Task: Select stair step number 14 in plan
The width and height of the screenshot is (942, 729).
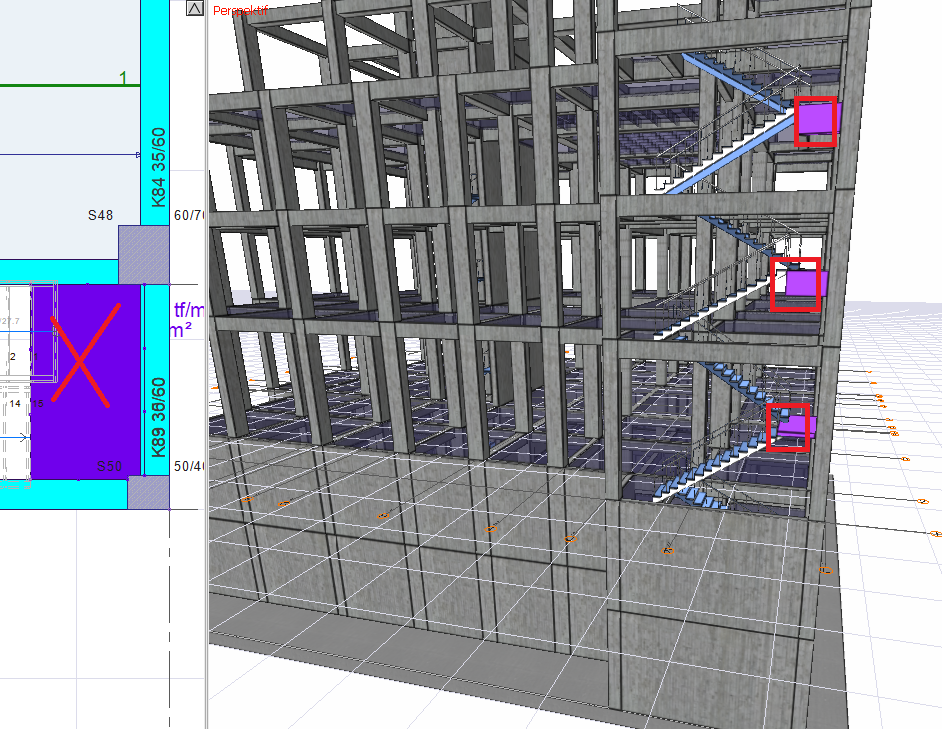Action: (15, 402)
